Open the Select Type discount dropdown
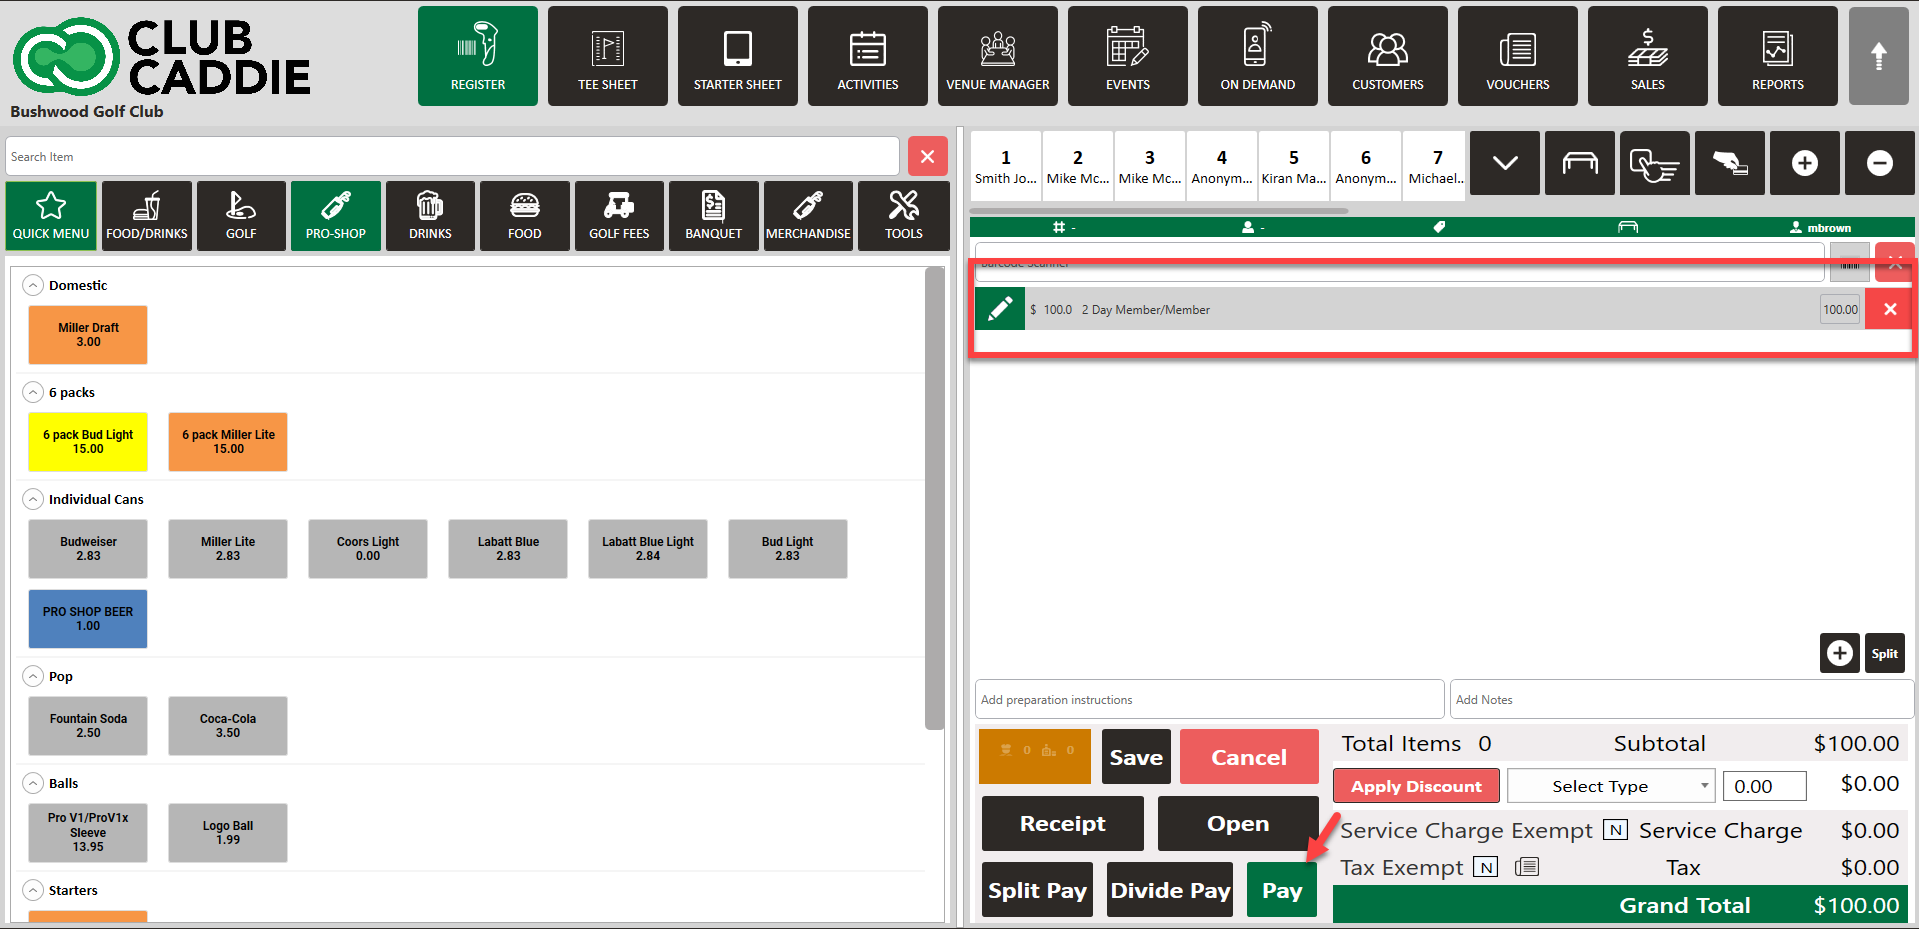Viewport: 1919px width, 929px height. click(1610, 786)
